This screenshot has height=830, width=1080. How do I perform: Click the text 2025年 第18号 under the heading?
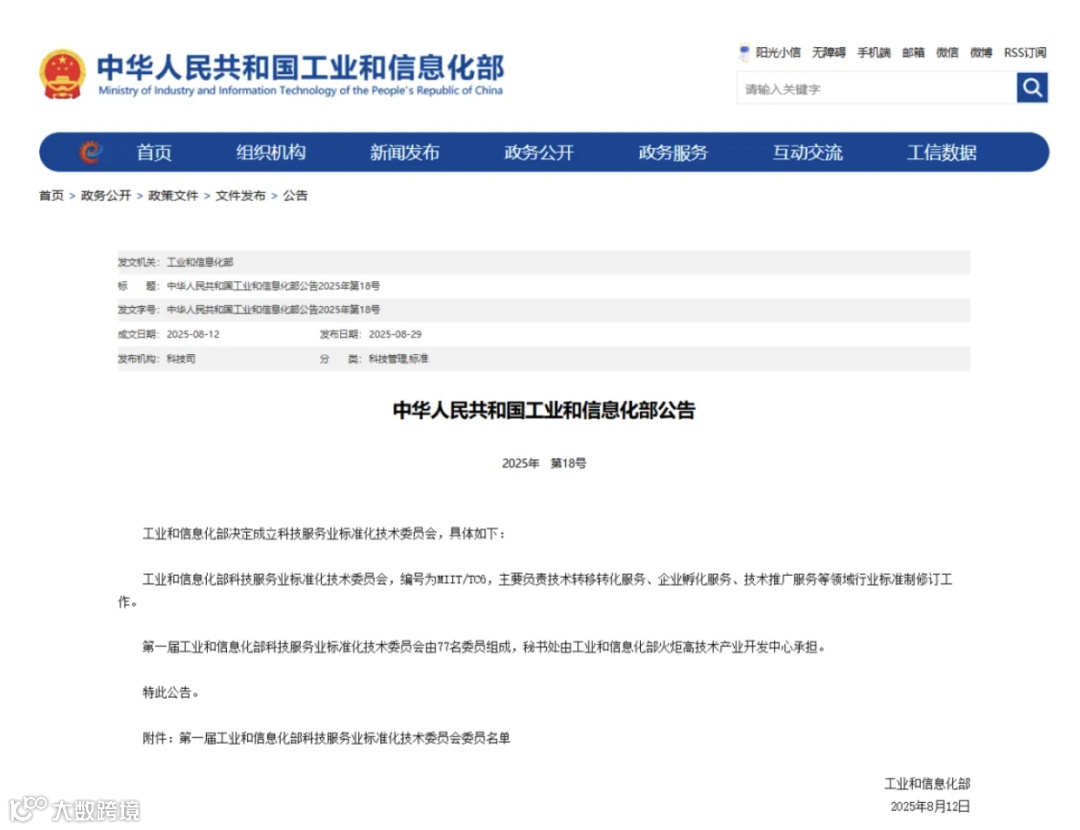coord(544,464)
